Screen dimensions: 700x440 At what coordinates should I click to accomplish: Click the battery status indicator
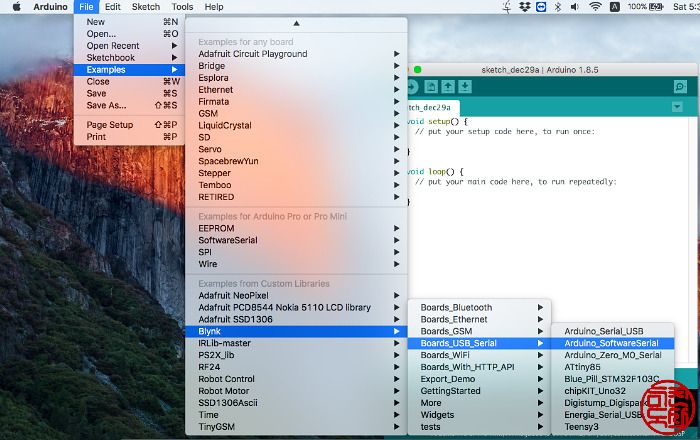click(x=645, y=7)
